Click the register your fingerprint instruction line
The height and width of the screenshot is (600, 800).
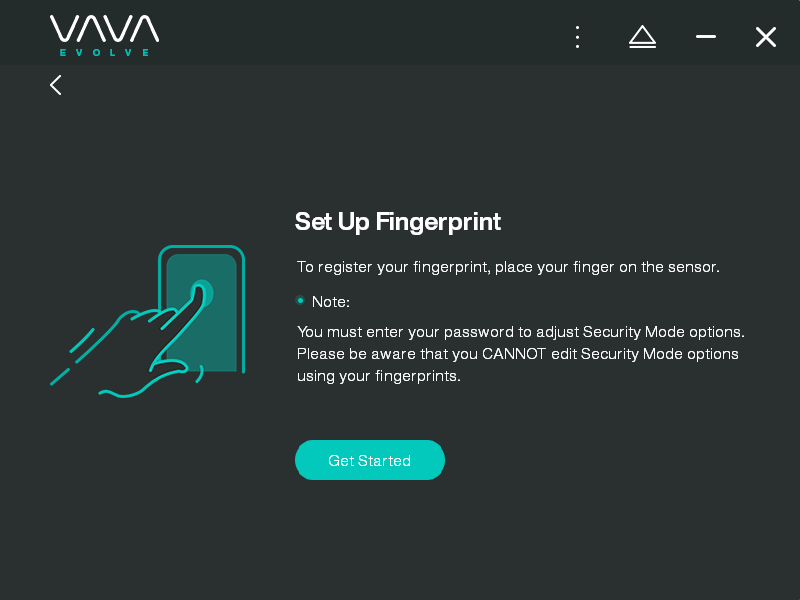click(508, 267)
